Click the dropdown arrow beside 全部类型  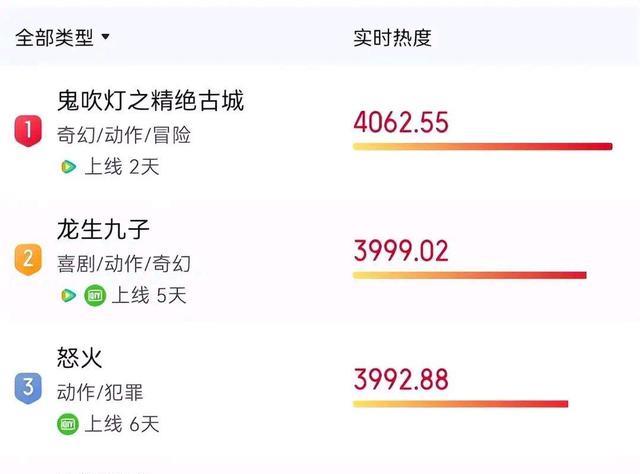click(105, 37)
